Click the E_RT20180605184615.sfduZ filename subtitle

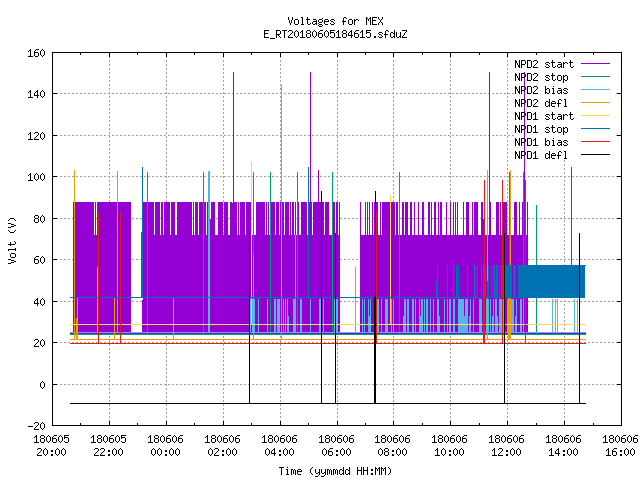click(335, 34)
